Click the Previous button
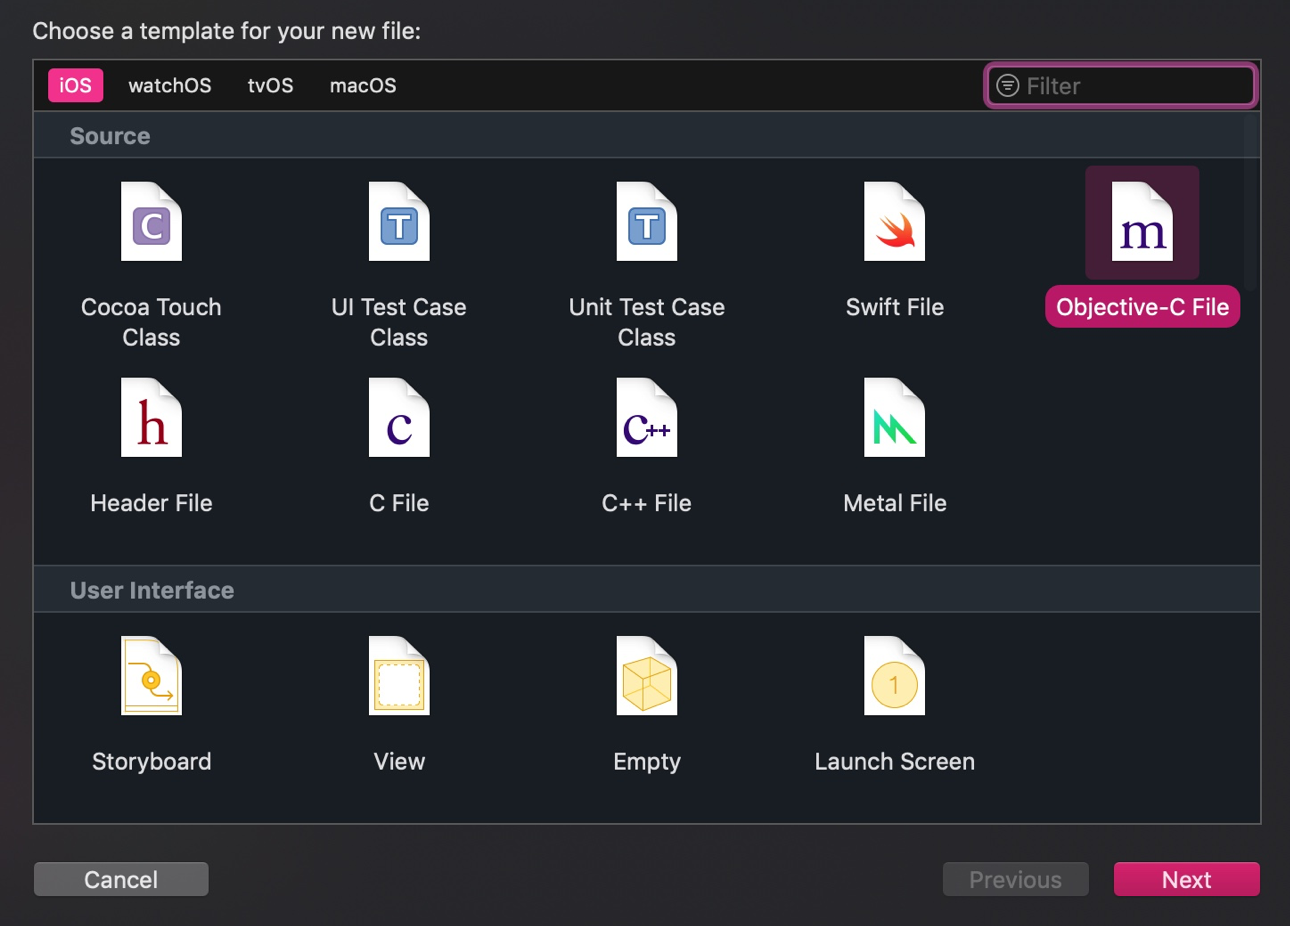 (1015, 879)
